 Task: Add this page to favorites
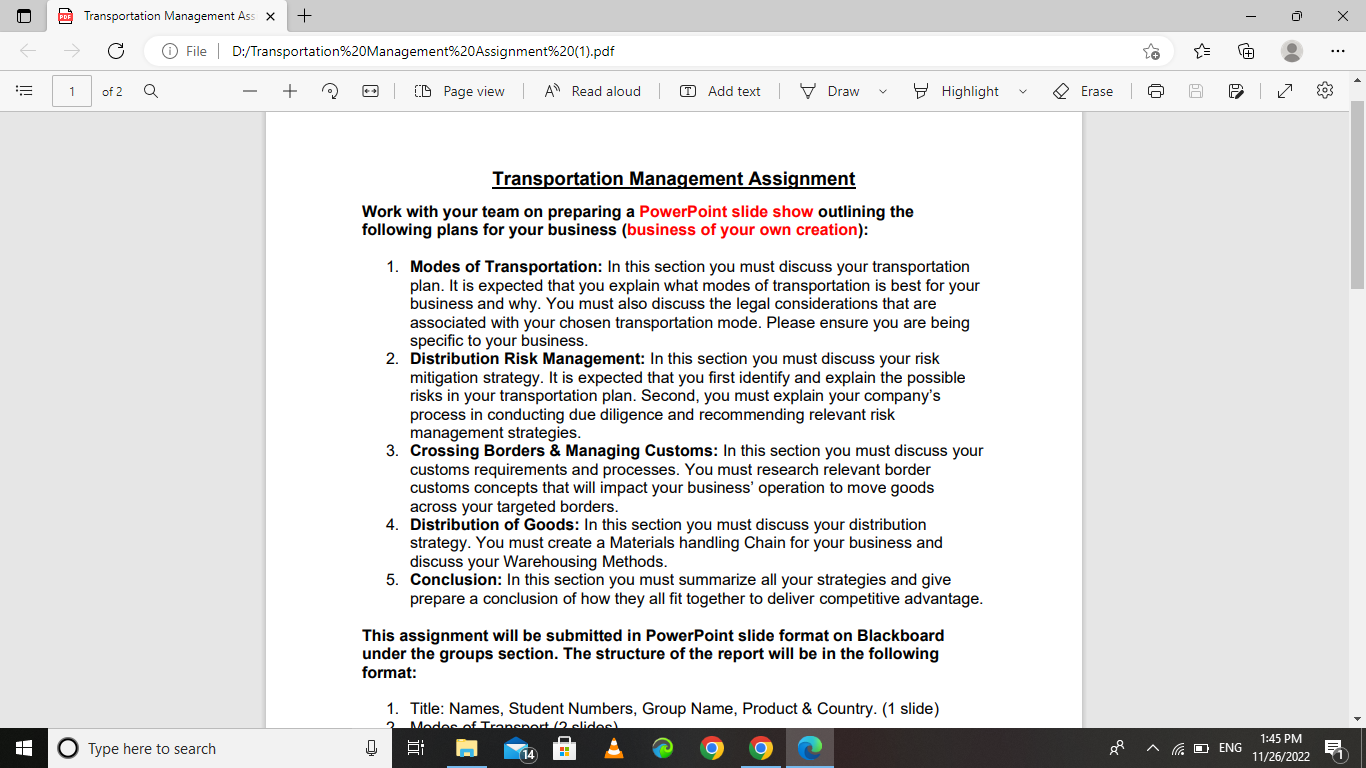[1151, 51]
